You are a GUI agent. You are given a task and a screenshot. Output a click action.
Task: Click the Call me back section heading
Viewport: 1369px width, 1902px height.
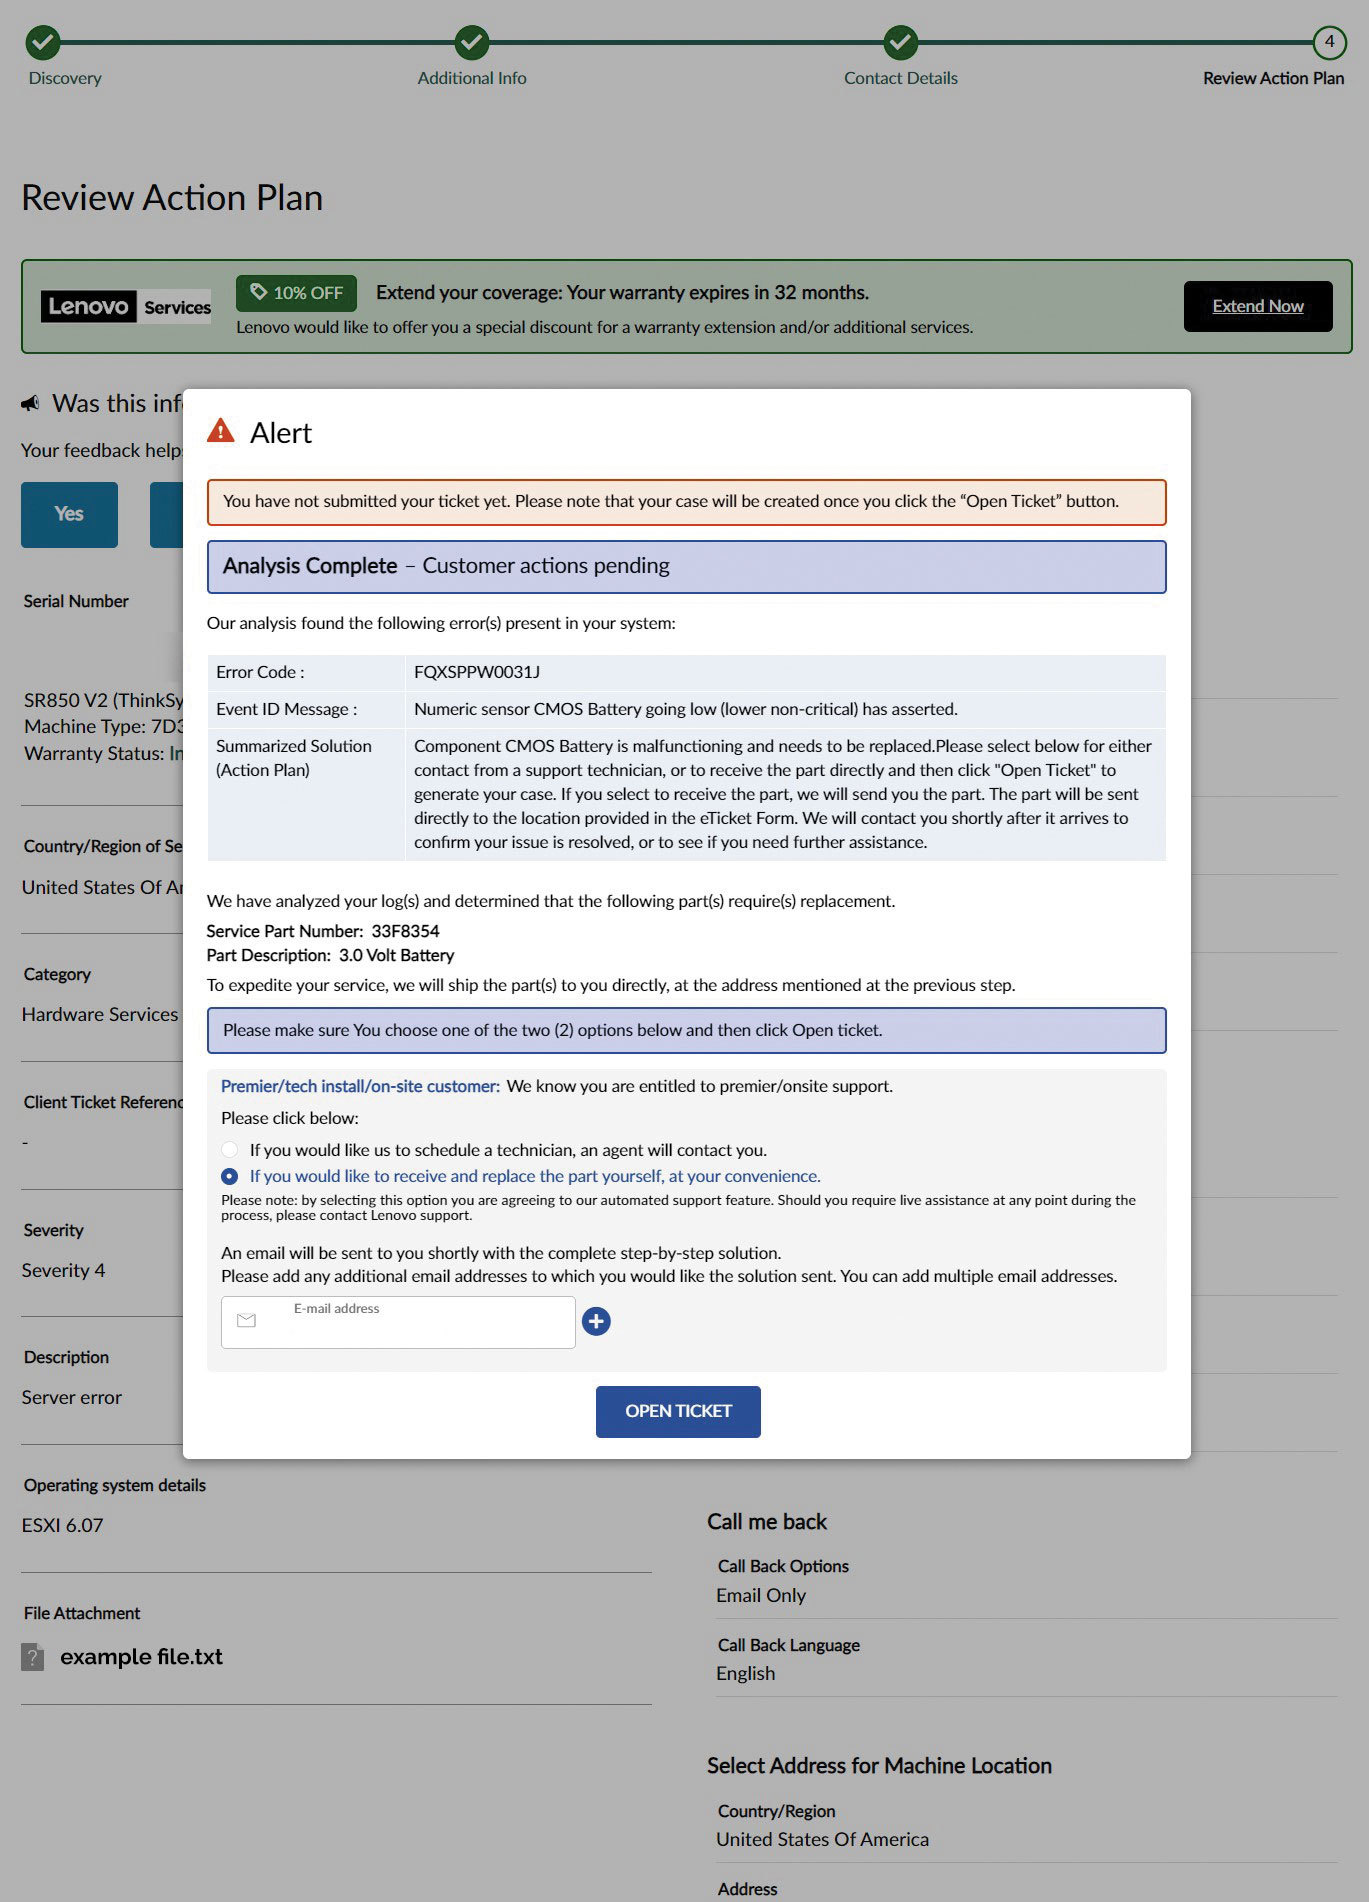pyautogui.click(x=767, y=1521)
